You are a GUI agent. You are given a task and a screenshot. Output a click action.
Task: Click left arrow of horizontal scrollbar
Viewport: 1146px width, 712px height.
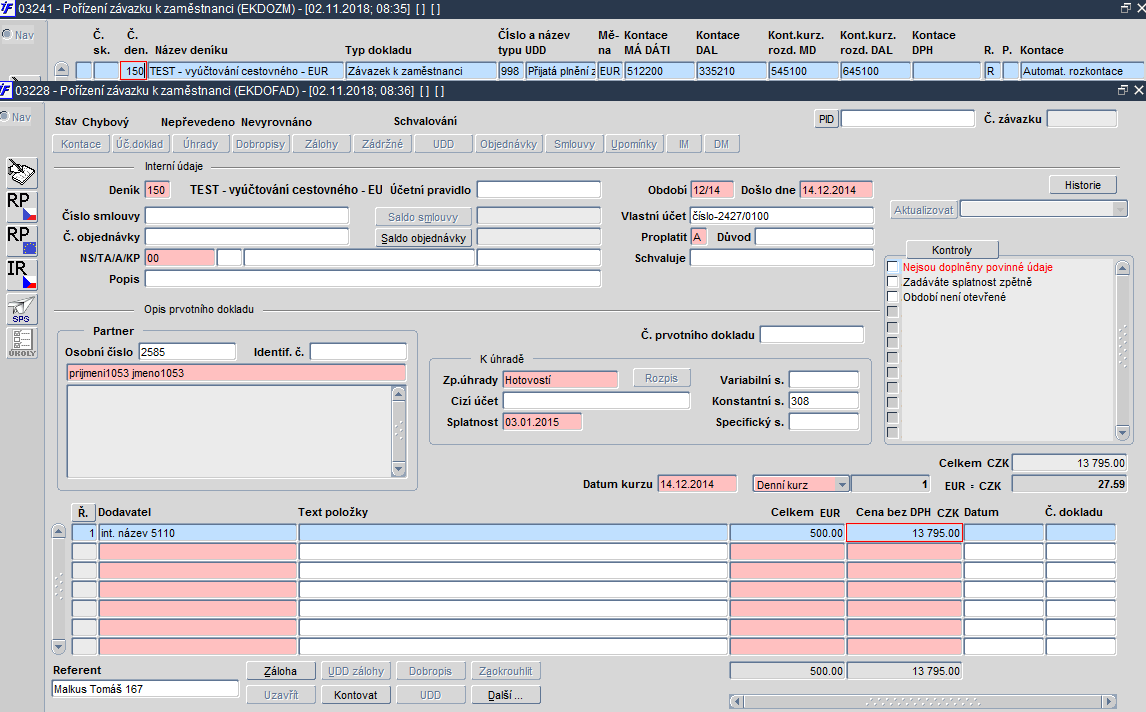click(737, 702)
